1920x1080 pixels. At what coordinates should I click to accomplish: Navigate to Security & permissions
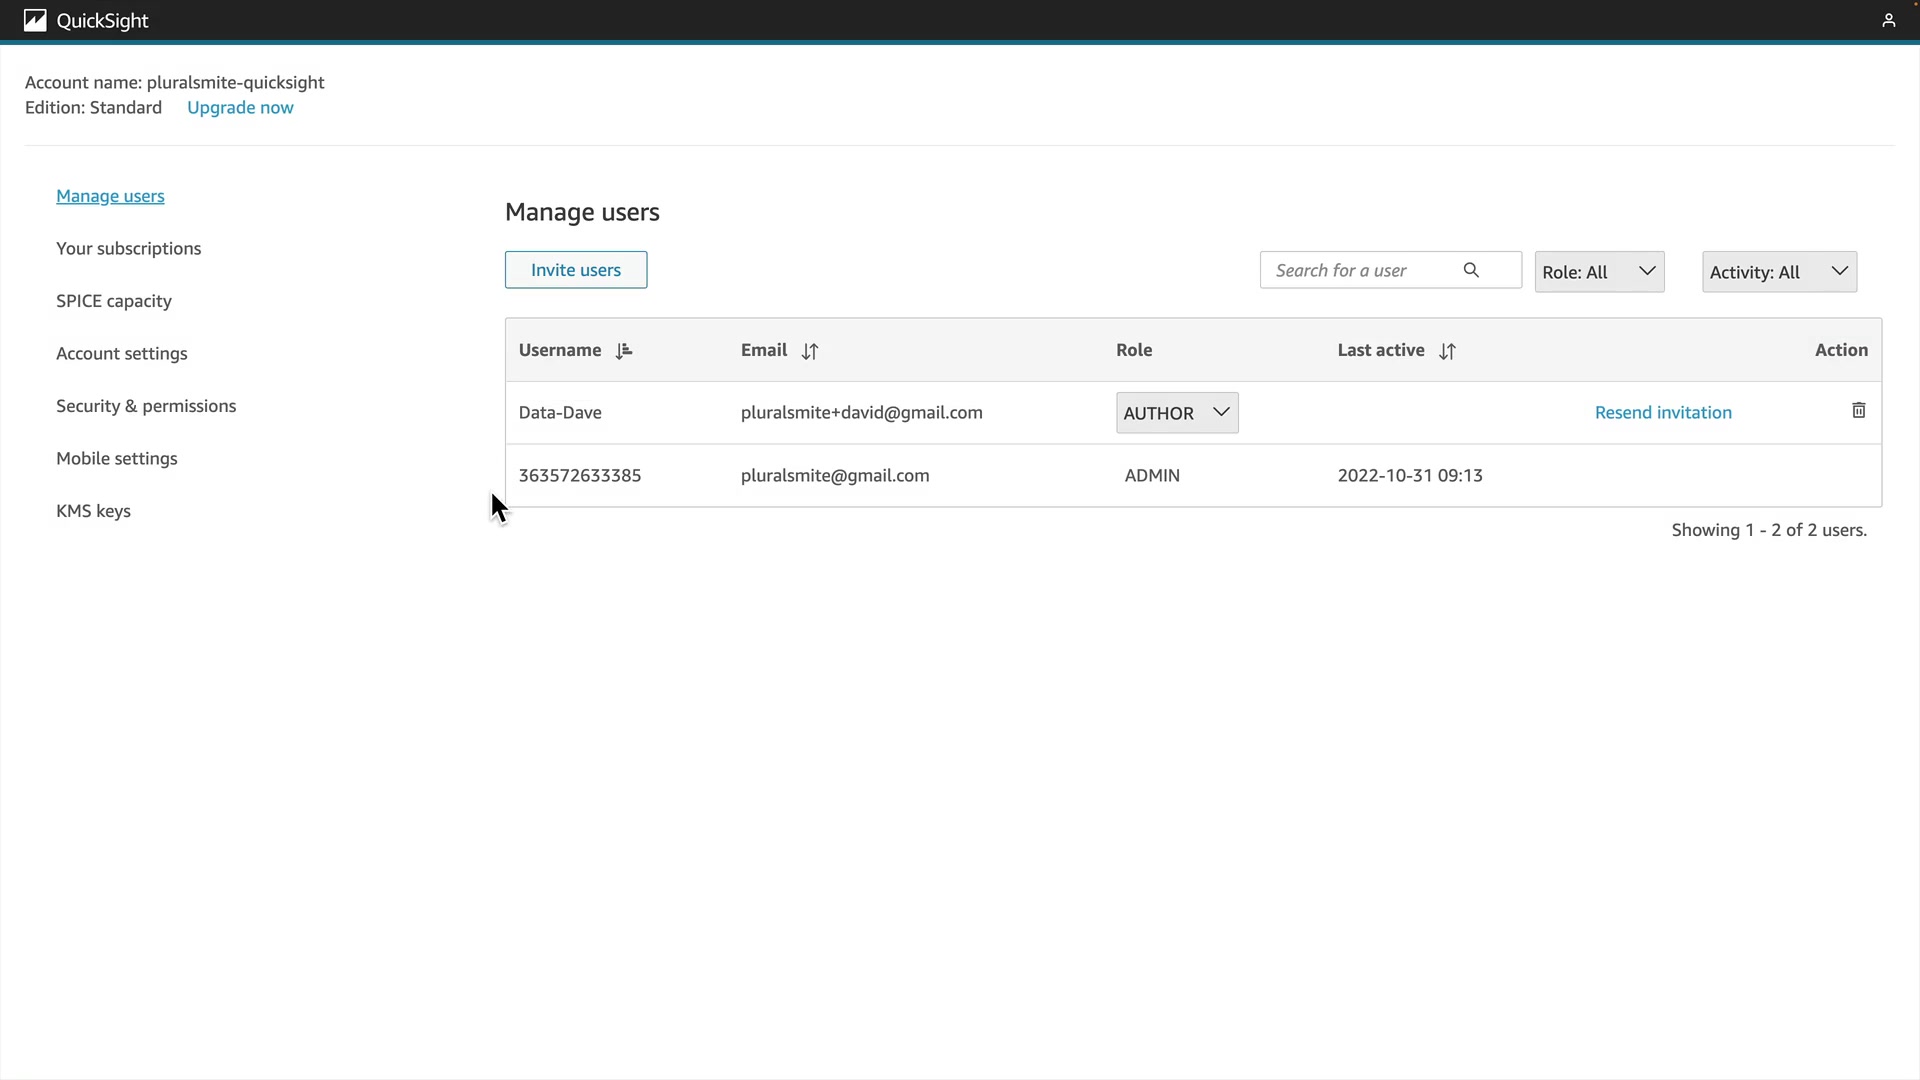tap(146, 406)
